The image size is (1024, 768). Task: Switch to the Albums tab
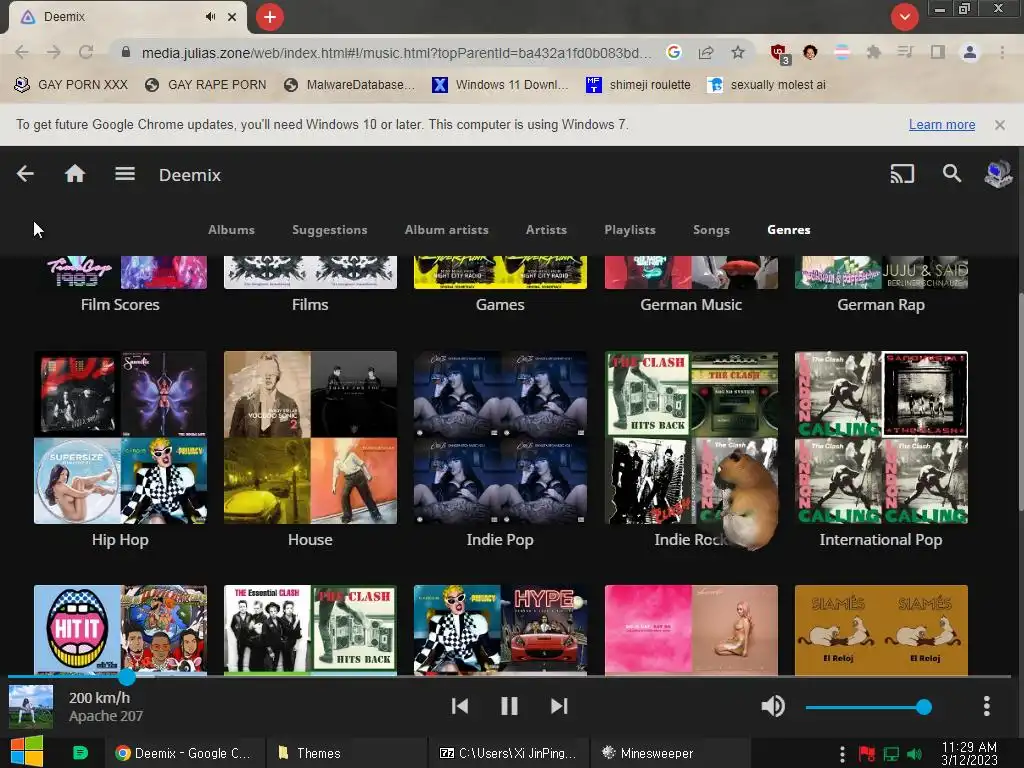231,230
